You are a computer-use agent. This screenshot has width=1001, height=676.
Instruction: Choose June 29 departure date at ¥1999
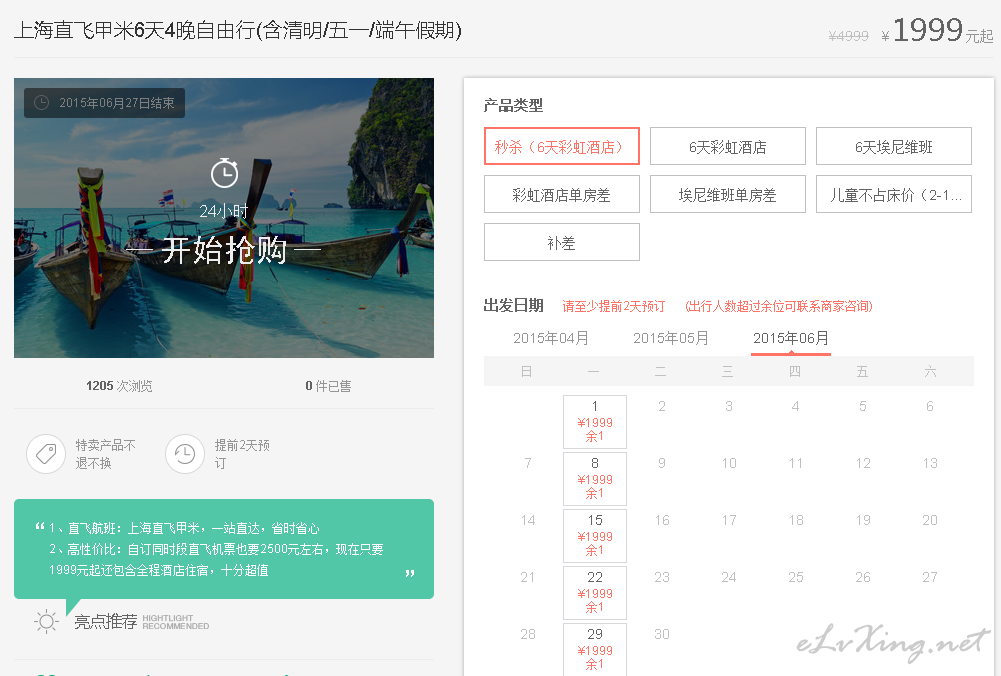pos(595,649)
